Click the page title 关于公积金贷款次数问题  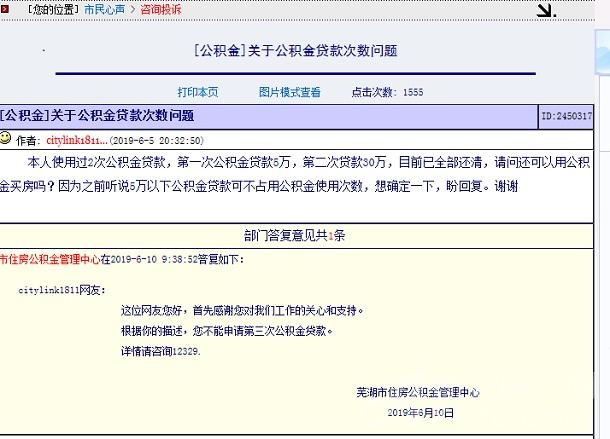coord(295,51)
